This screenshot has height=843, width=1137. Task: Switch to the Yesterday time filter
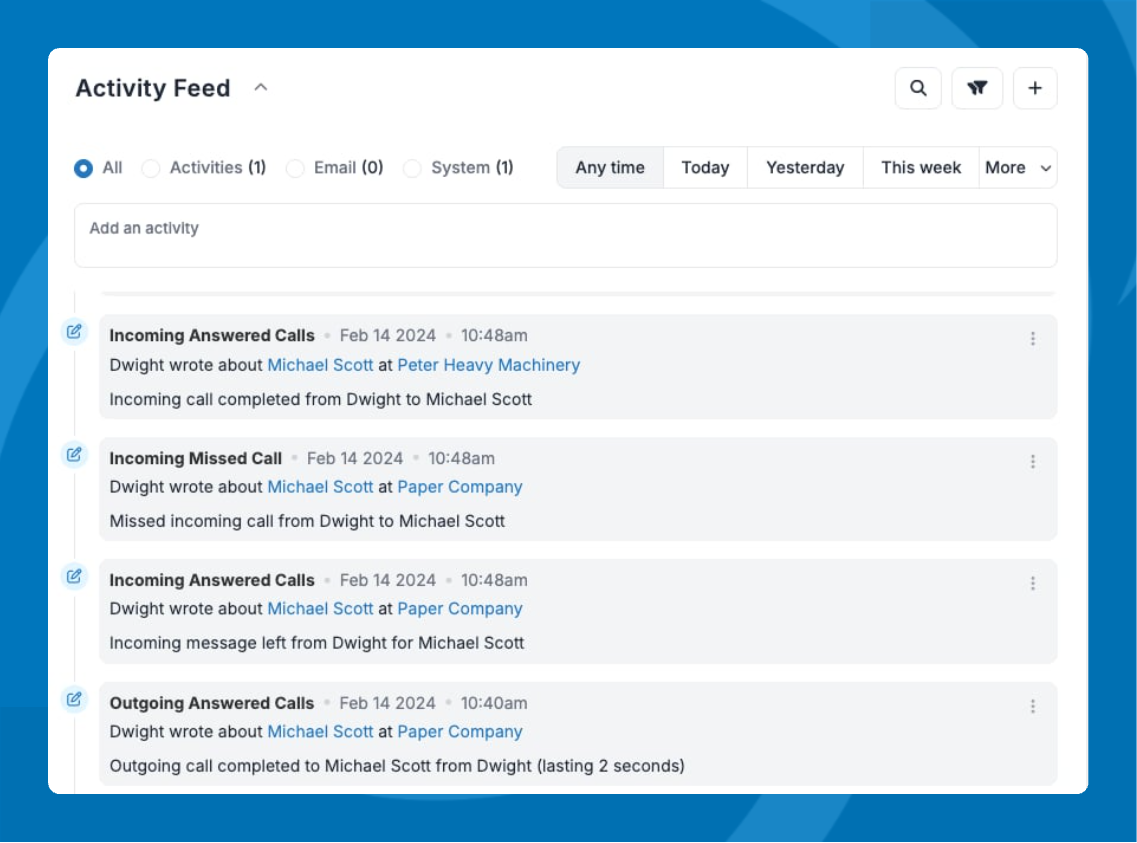pyautogui.click(x=805, y=168)
